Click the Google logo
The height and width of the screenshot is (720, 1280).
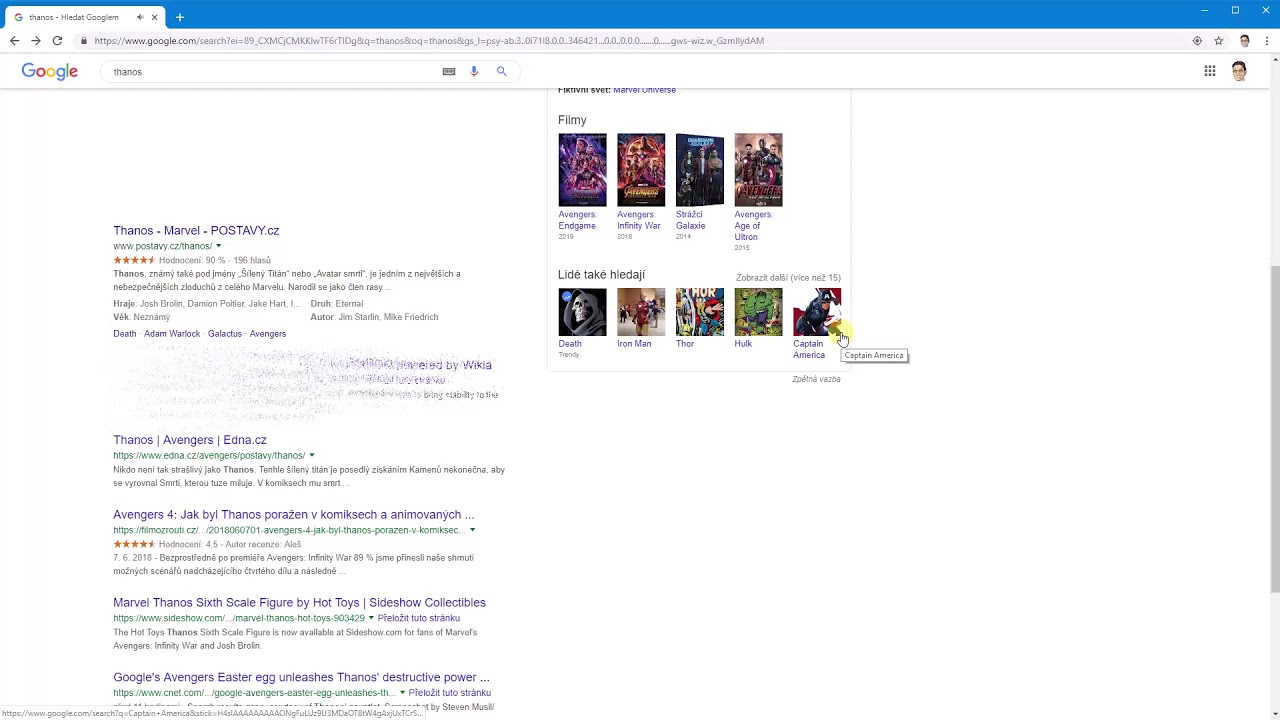[50, 71]
